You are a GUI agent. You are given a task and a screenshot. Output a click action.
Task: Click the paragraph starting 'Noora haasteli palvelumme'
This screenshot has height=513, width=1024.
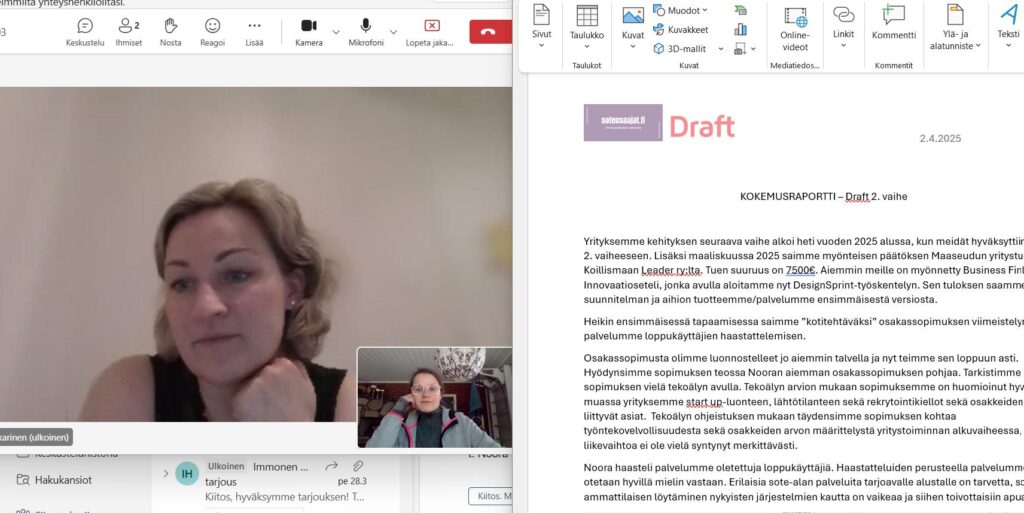(x=803, y=482)
